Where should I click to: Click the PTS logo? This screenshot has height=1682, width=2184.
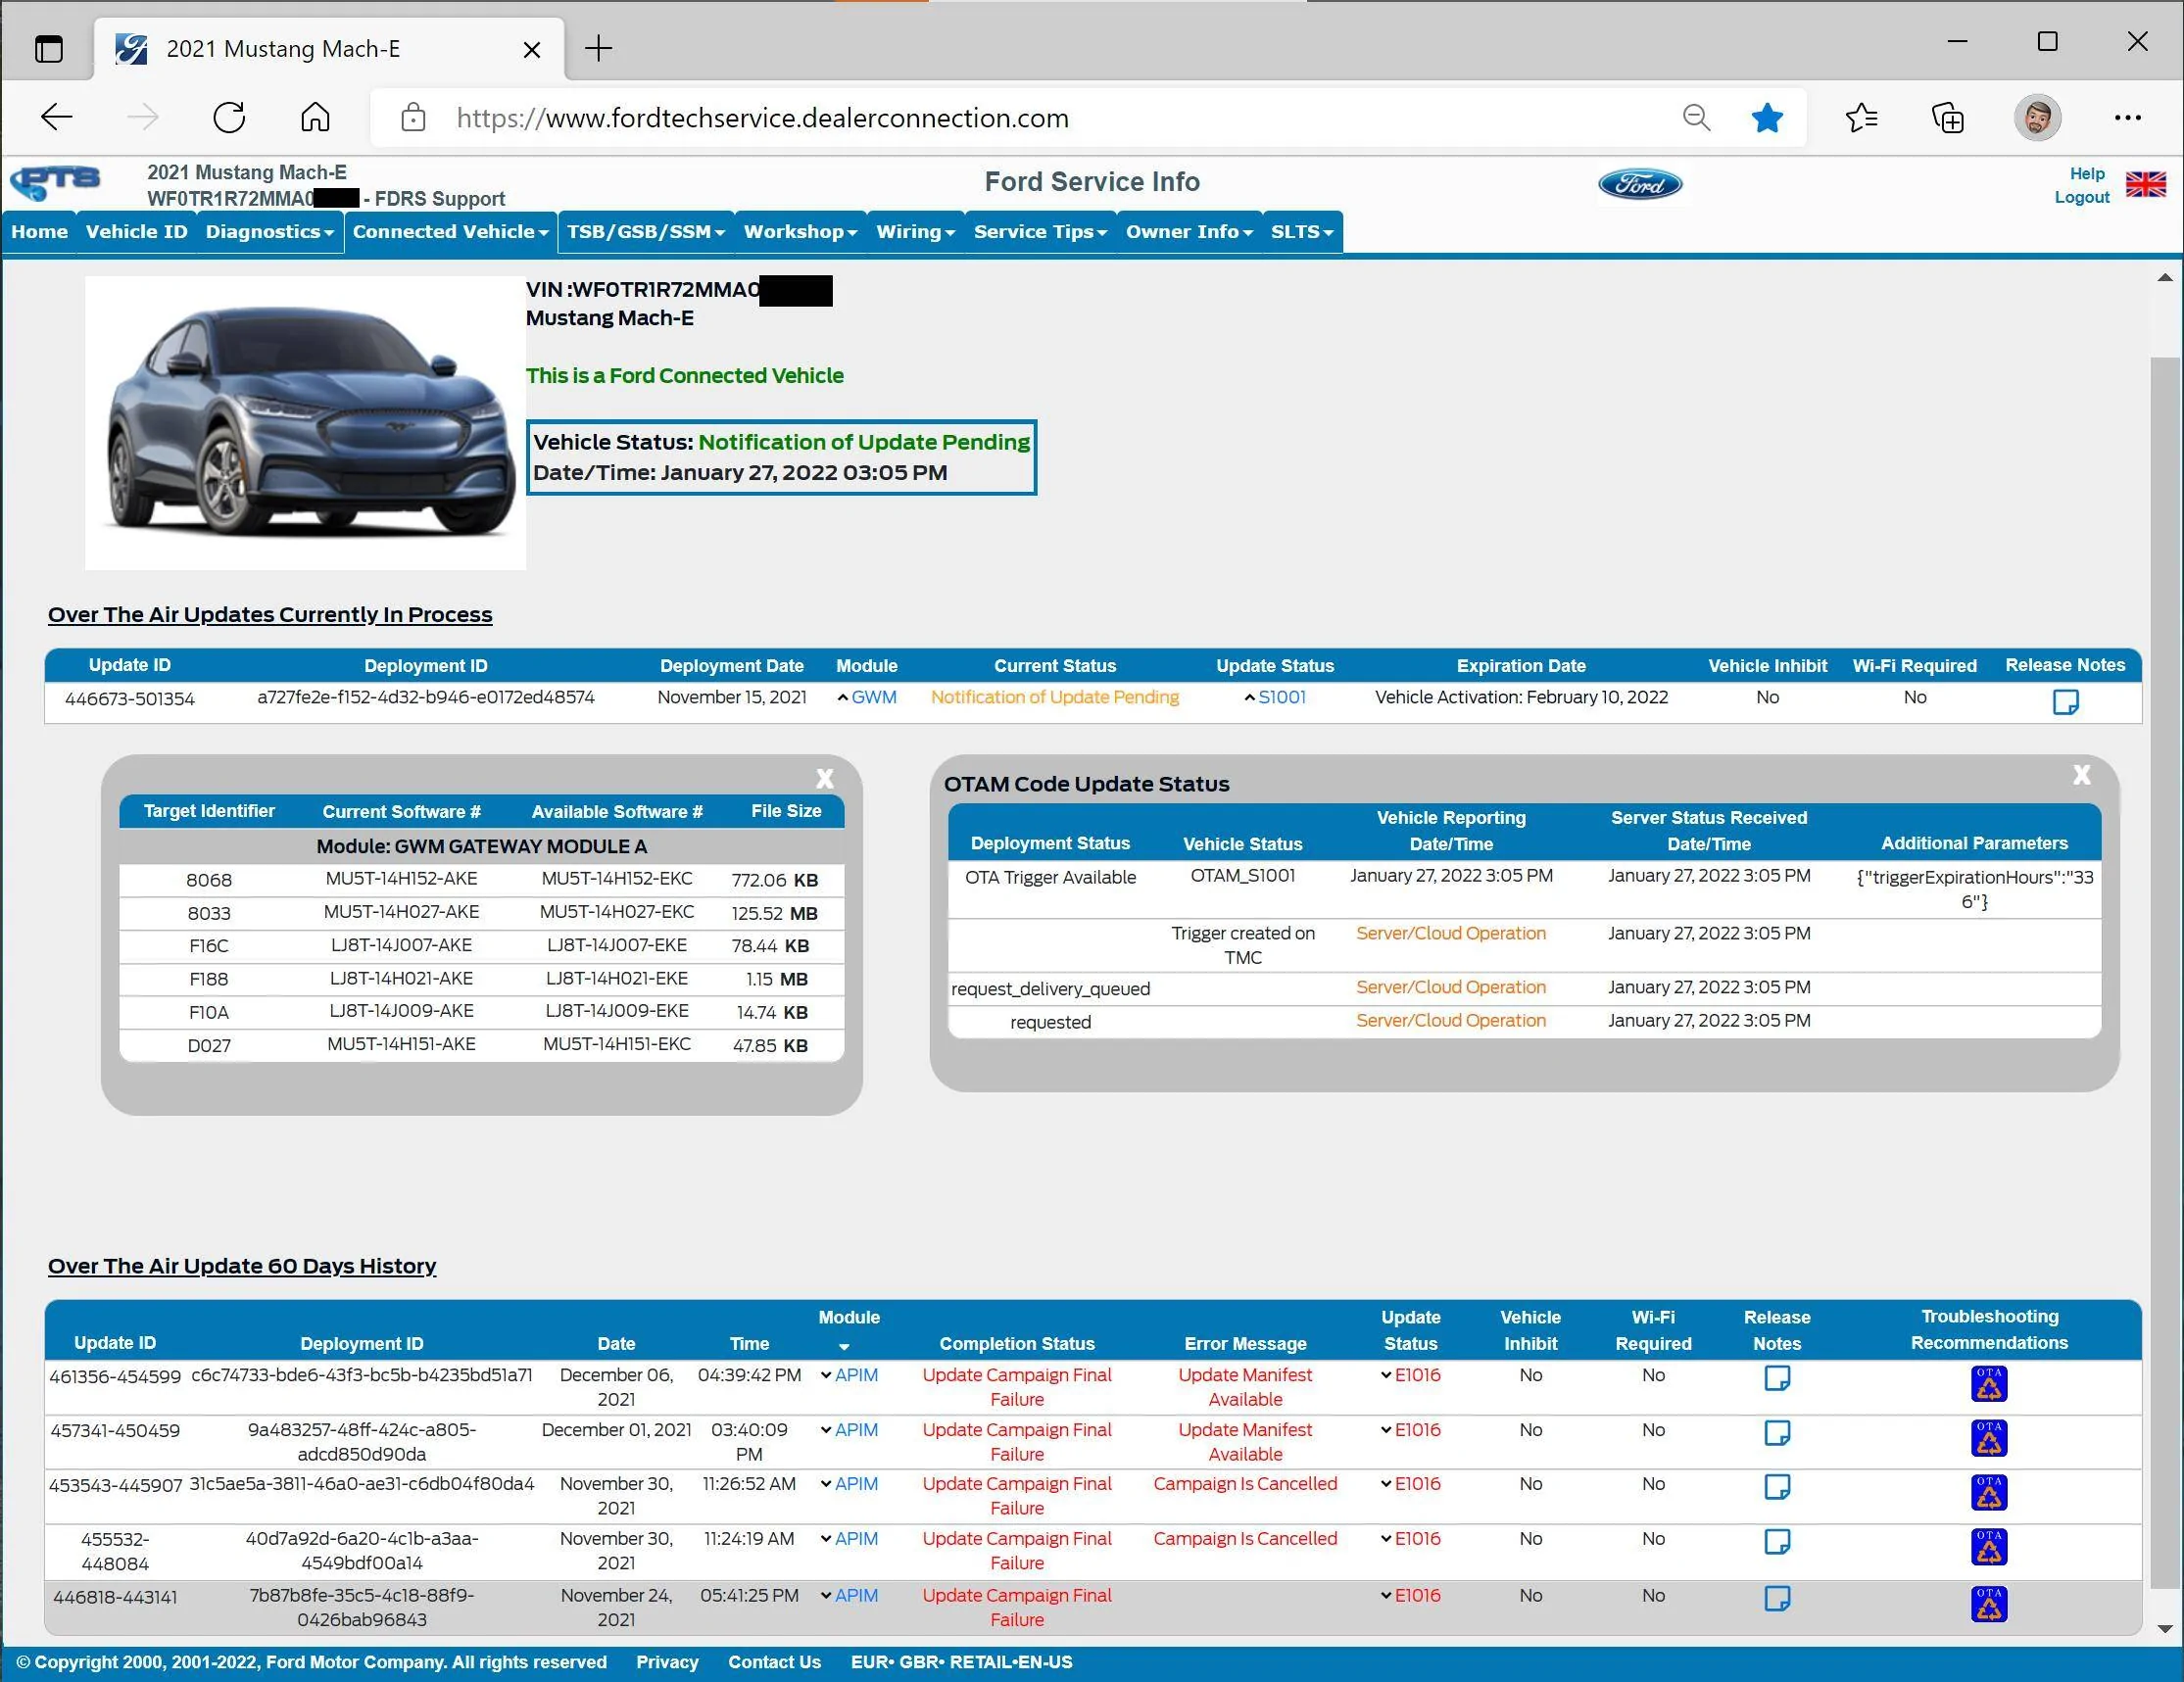(56, 182)
